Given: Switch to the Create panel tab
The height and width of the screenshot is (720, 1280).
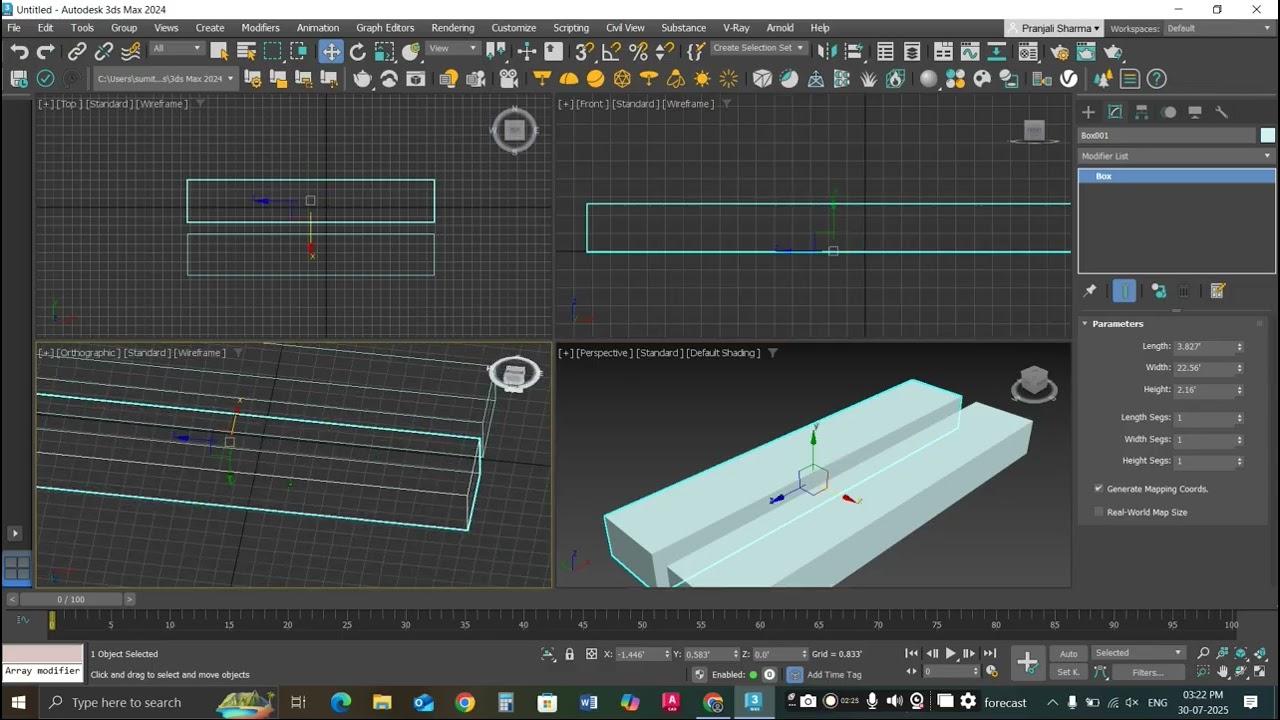Looking at the screenshot, I should 1089,112.
